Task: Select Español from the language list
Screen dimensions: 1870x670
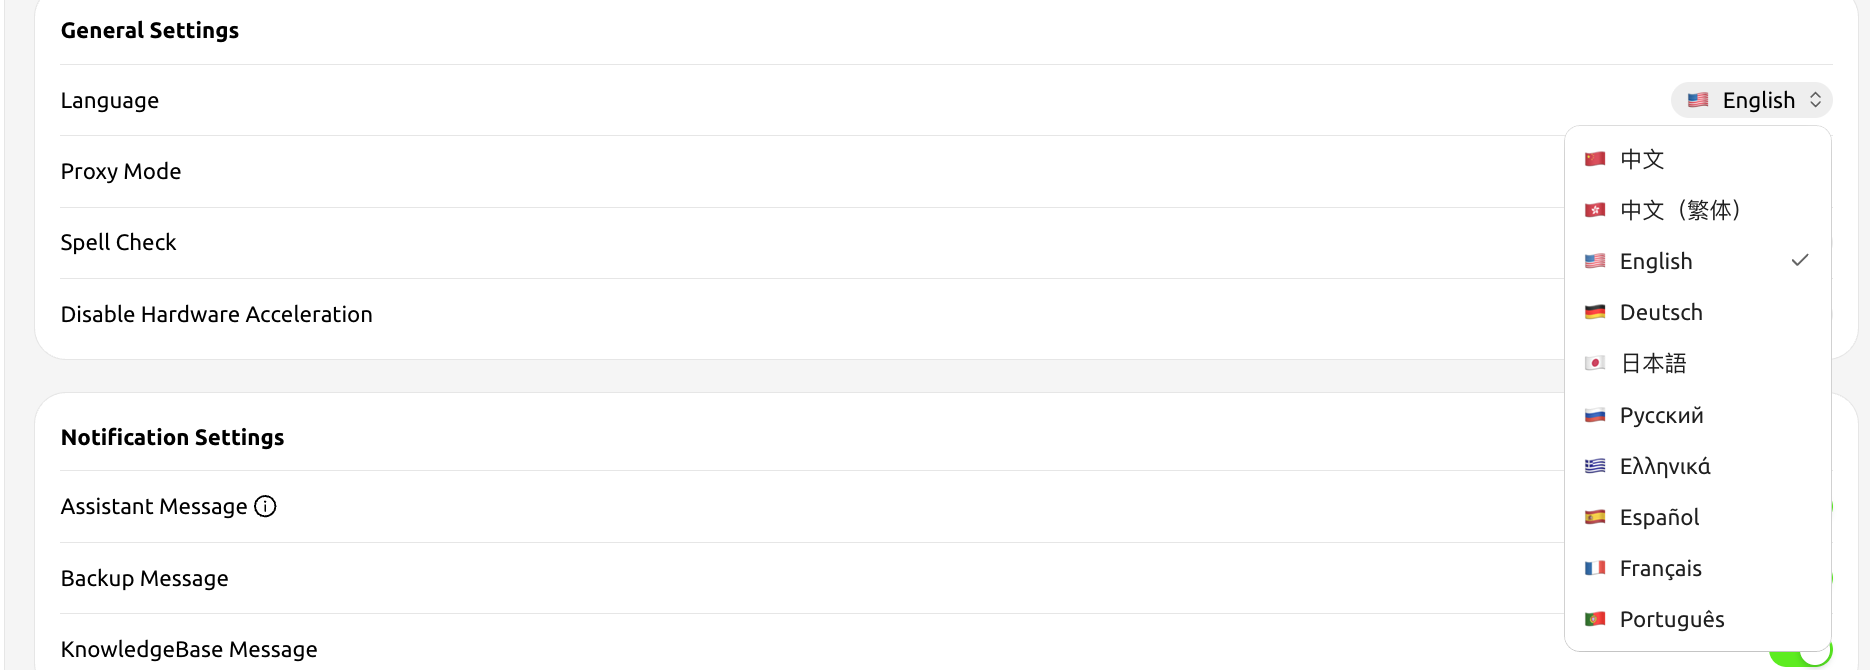Action: tap(1659, 517)
